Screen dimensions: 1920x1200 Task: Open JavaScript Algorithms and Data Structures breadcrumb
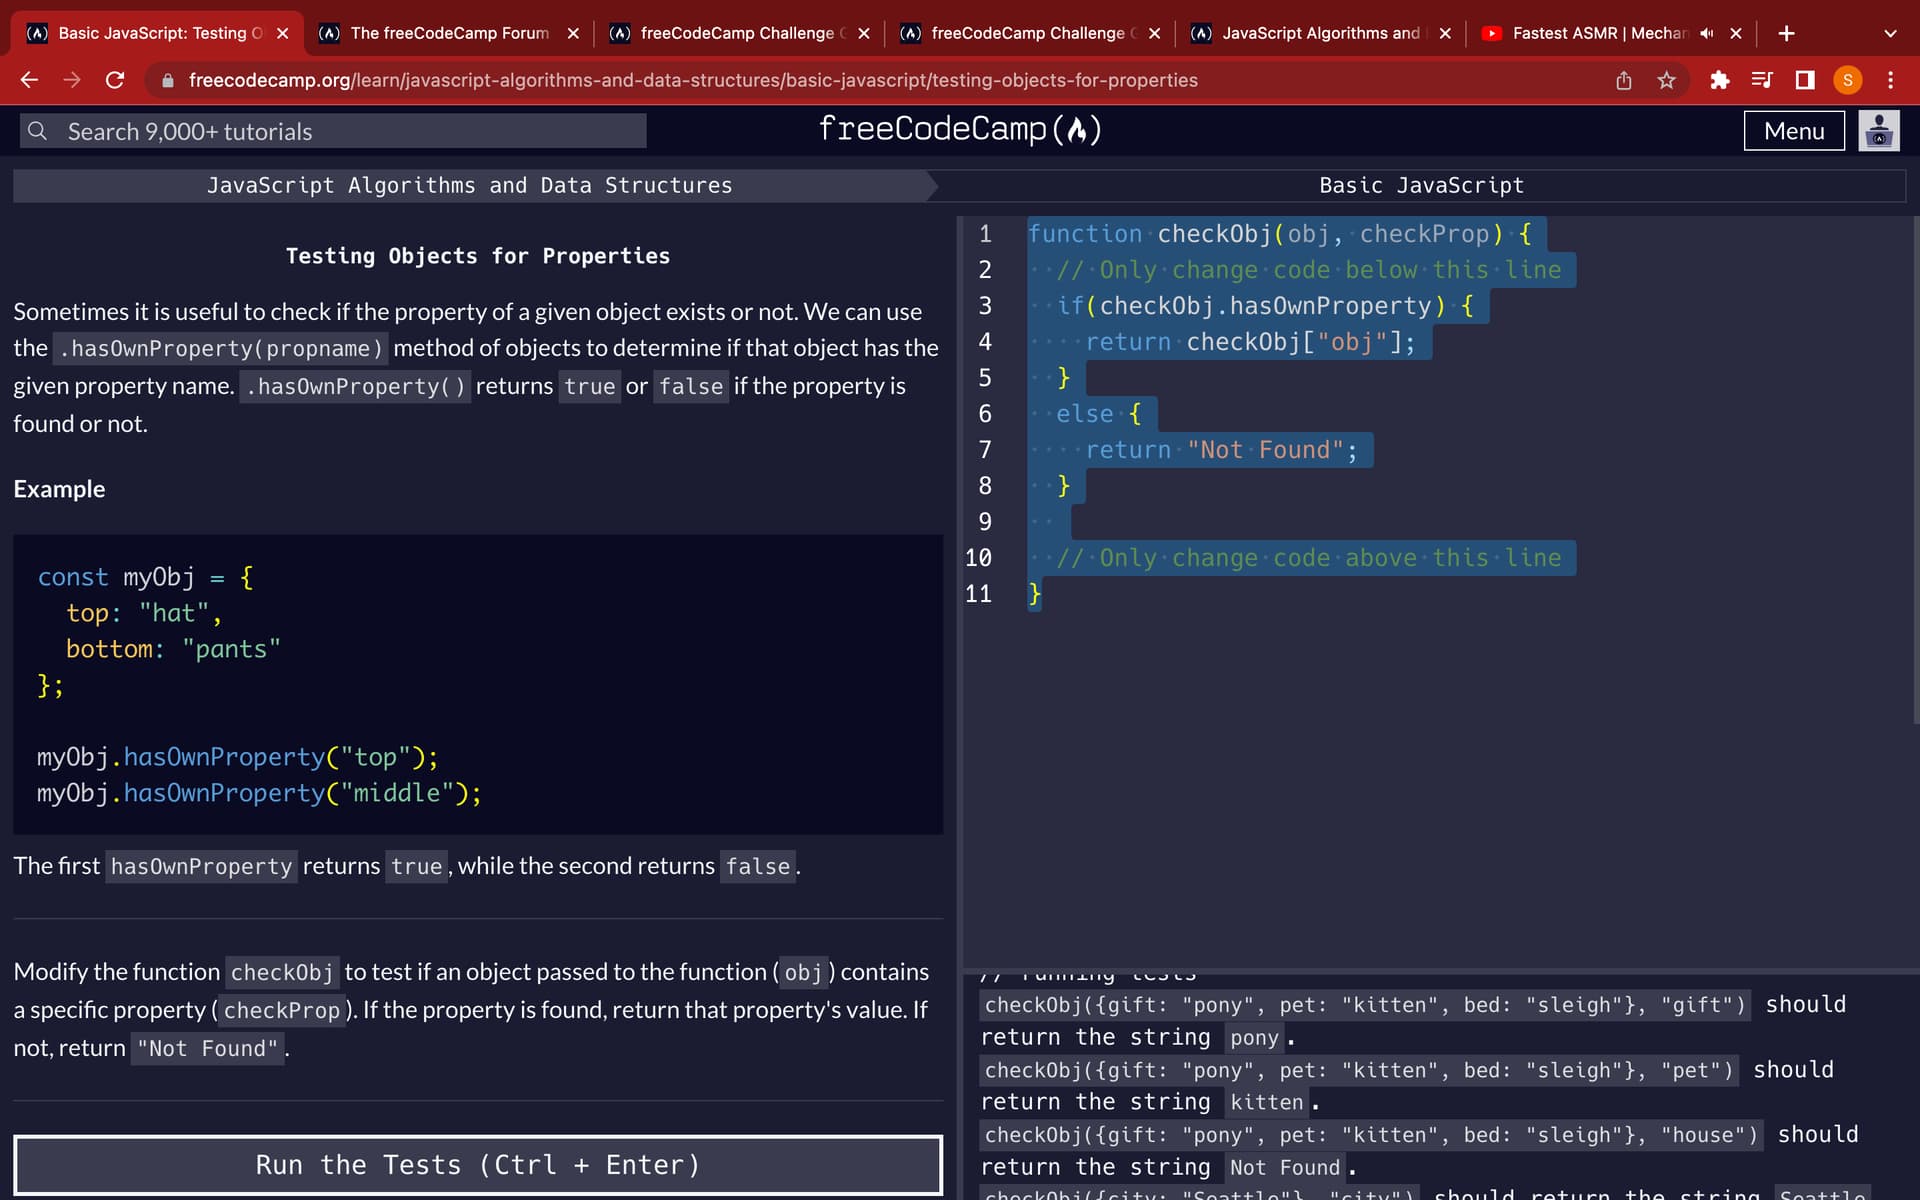click(469, 185)
